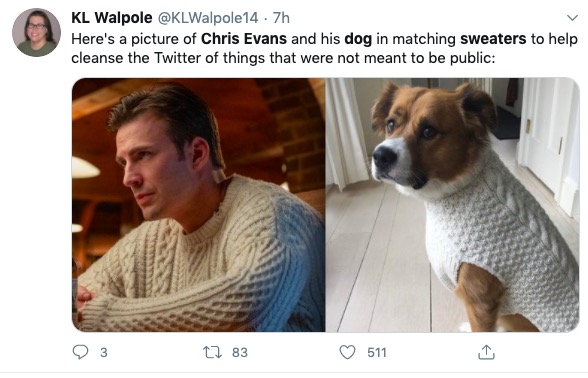Expand the tweet options chevron
Viewport: 588px width, 378px height.
pyautogui.click(x=572, y=18)
